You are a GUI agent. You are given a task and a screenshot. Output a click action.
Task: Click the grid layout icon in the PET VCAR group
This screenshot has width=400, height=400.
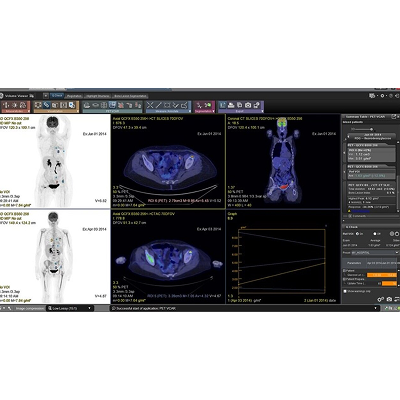(x=104, y=105)
